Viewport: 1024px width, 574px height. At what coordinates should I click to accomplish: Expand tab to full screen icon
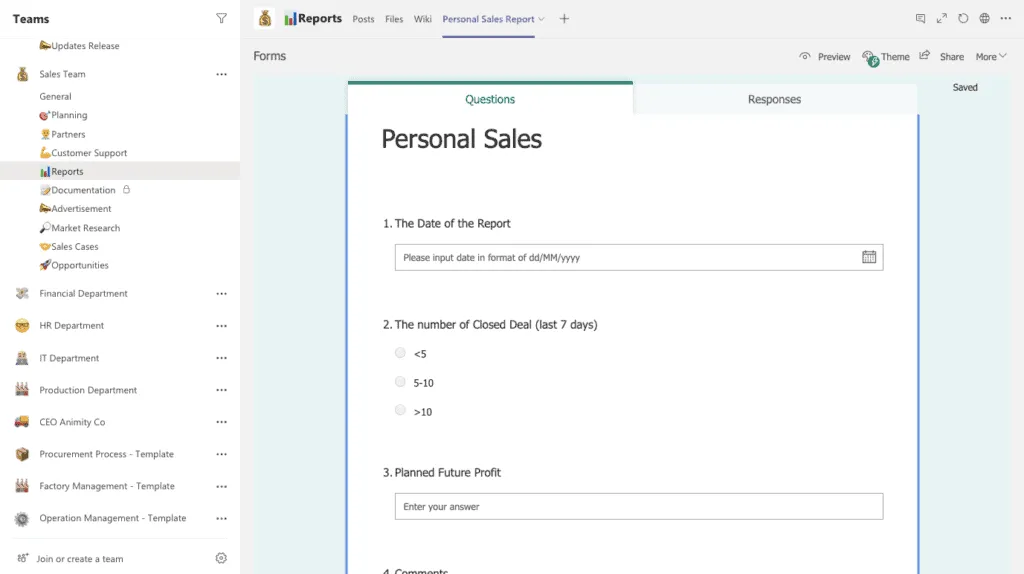tap(942, 18)
